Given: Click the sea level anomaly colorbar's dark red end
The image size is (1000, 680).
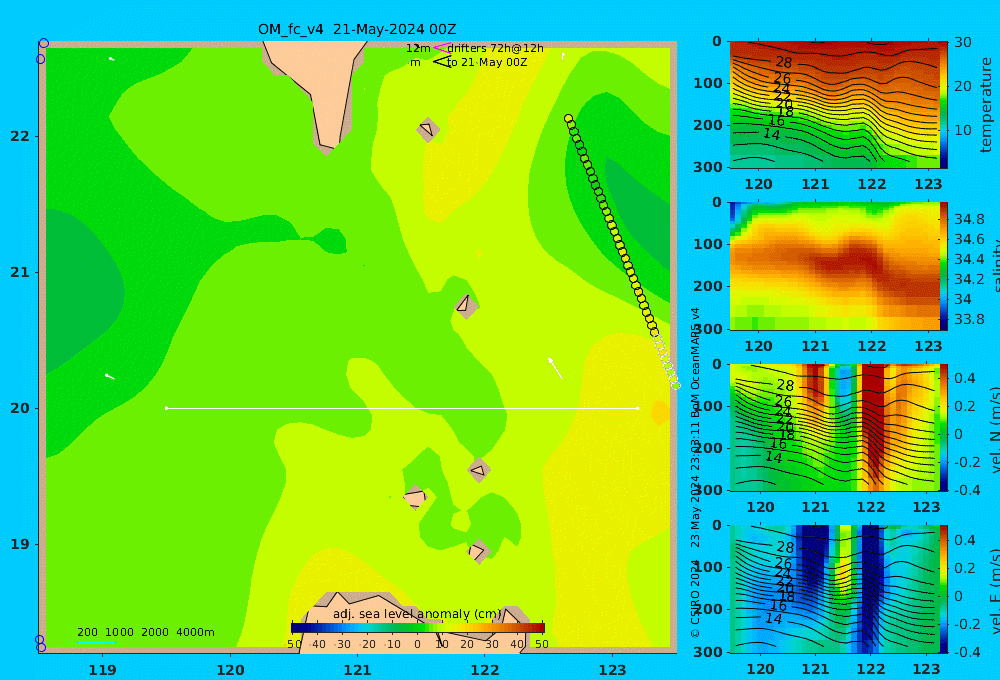Looking at the screenshot, I should (x=539, y=627).
